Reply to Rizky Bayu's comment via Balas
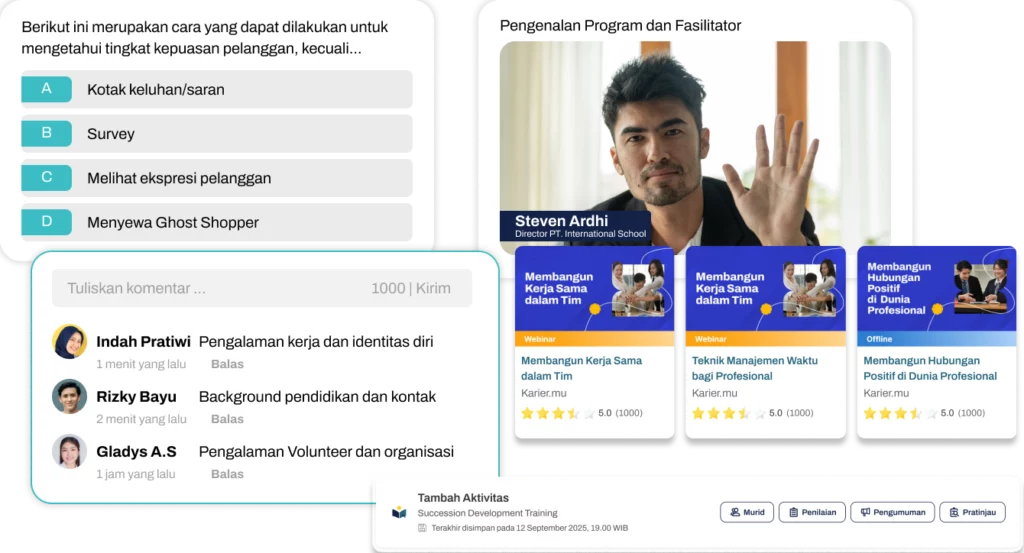The width and height of the screenshot is (1024, 553). click(227, 419)
